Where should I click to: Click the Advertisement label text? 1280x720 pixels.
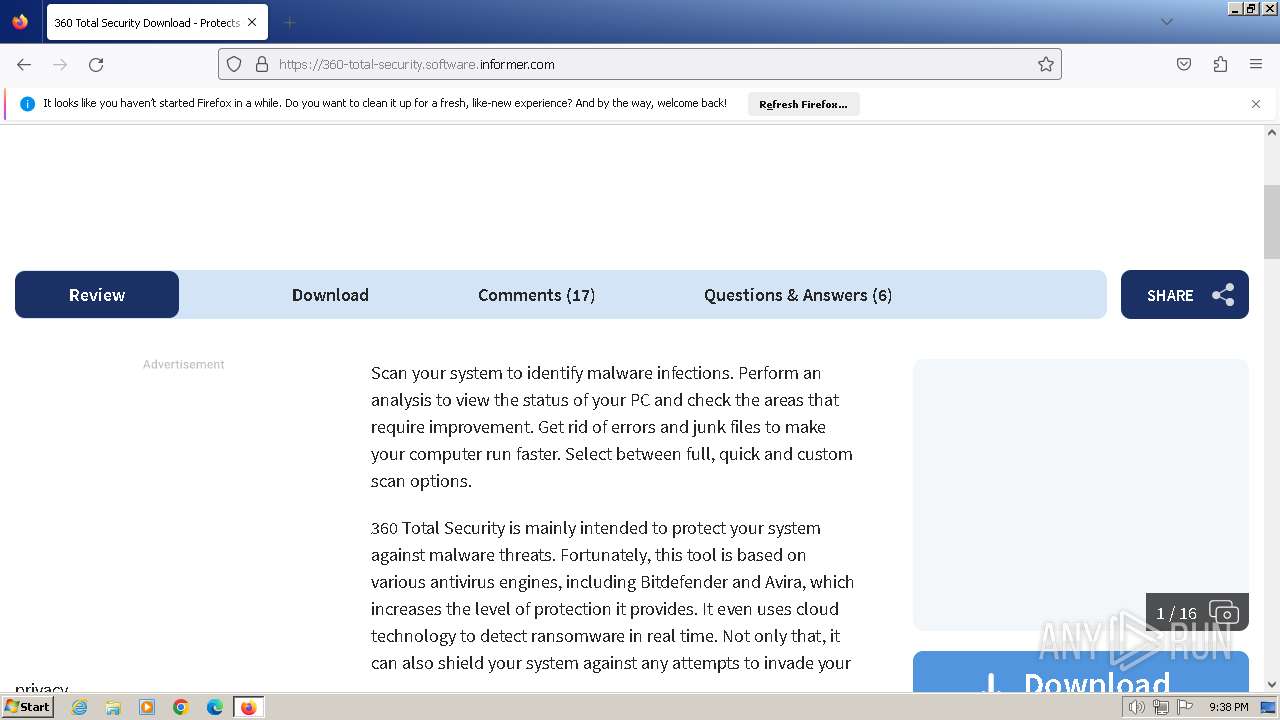[184, 365]
